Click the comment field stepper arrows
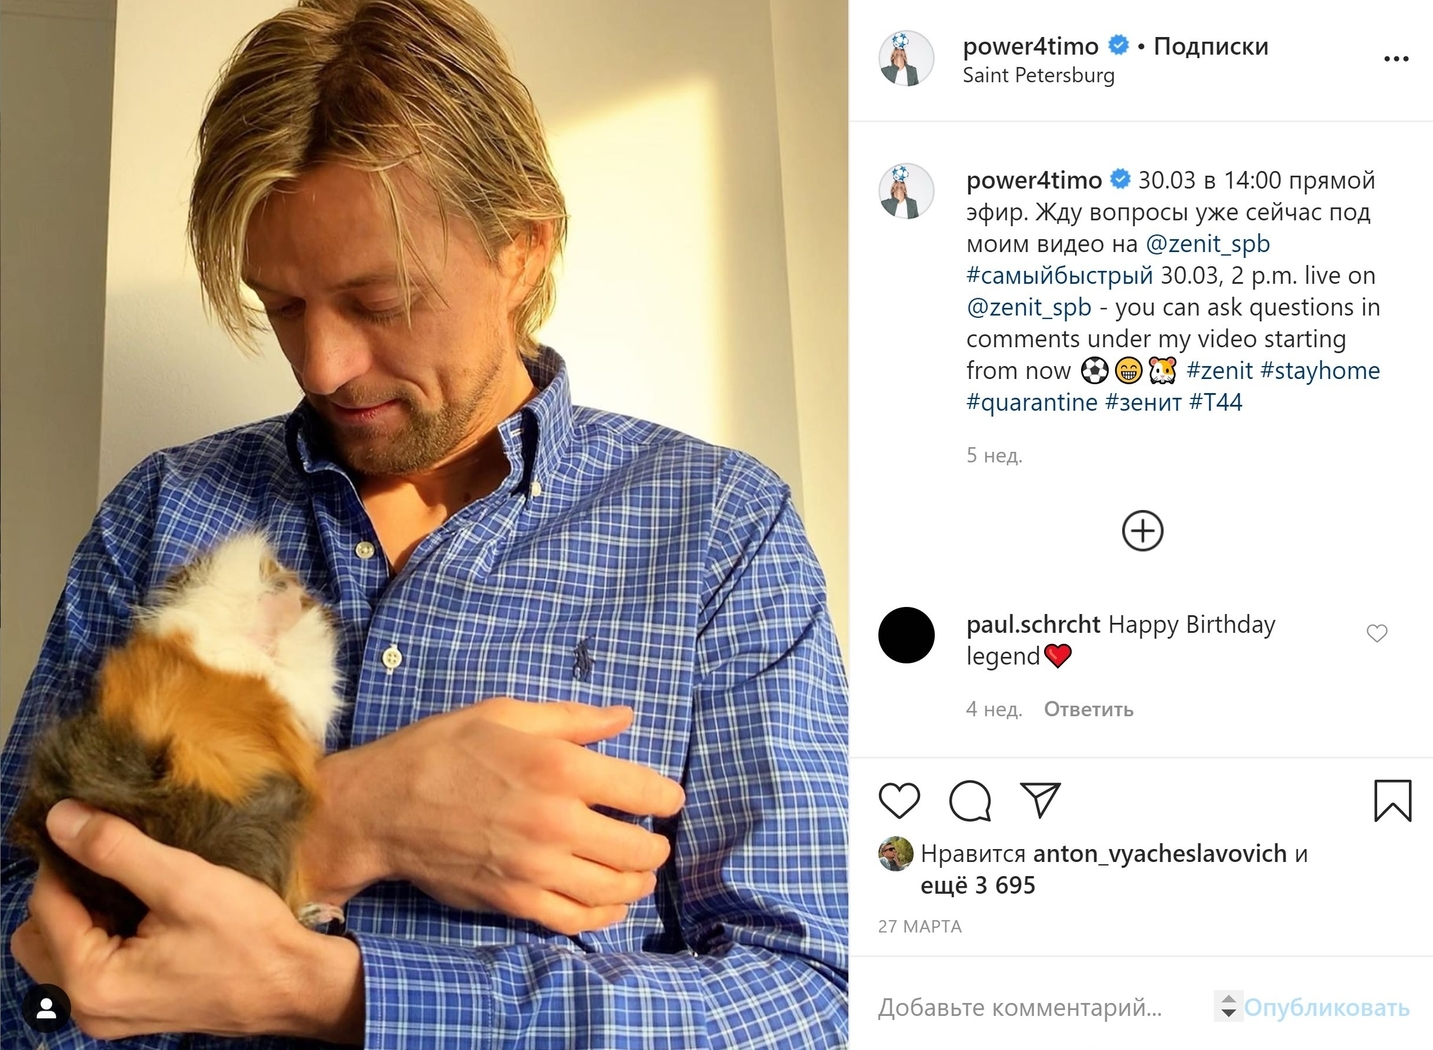1433x1050 pixels. (1228, 1006)
